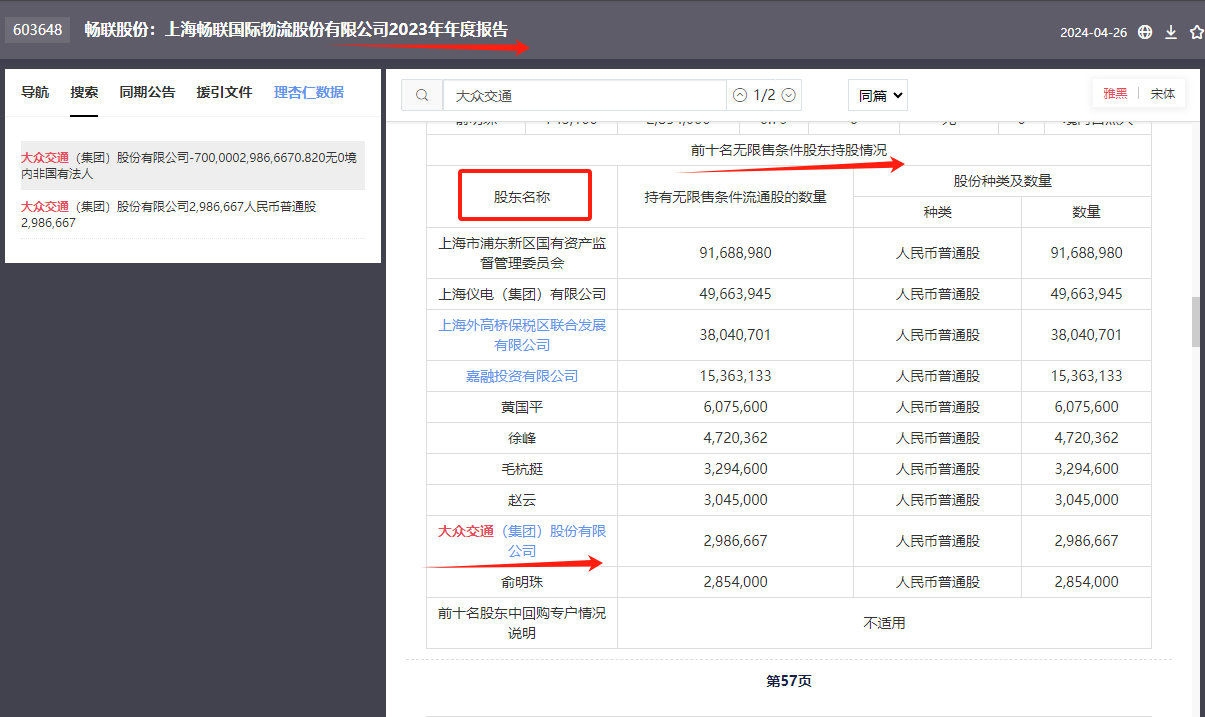Open second search result 人民币普通股 2,986,667
This screenshot has height=717, width=1205.
tap(192, 214)
